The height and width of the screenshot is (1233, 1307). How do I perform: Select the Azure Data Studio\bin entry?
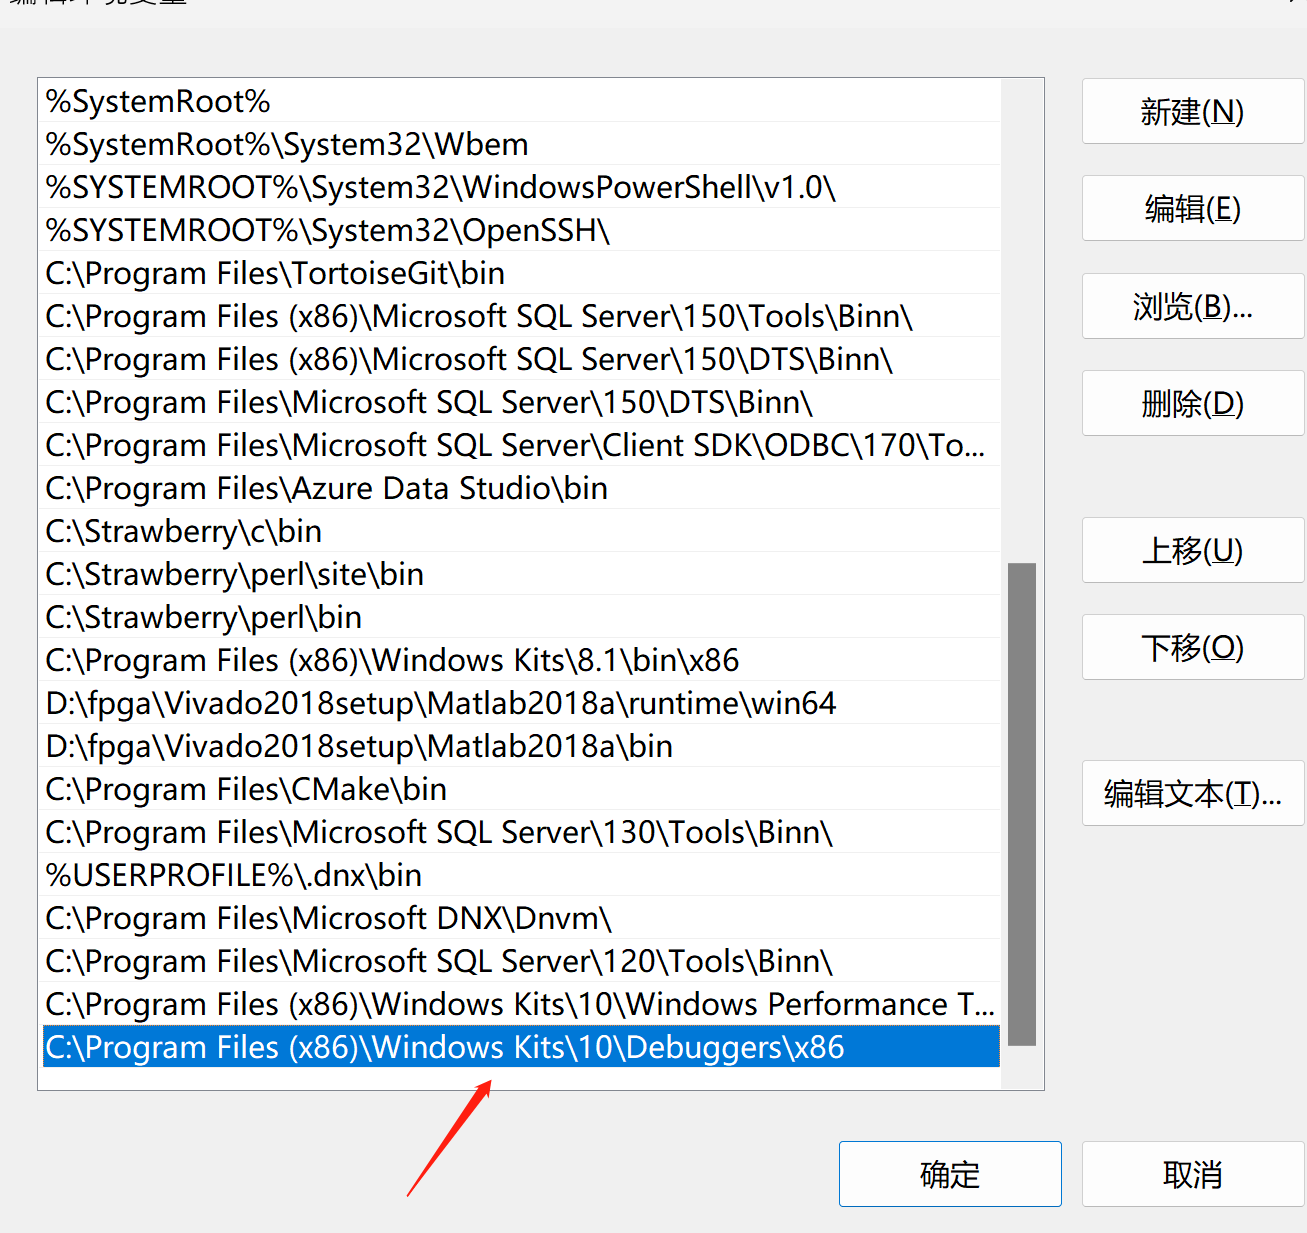pos(521,488)
